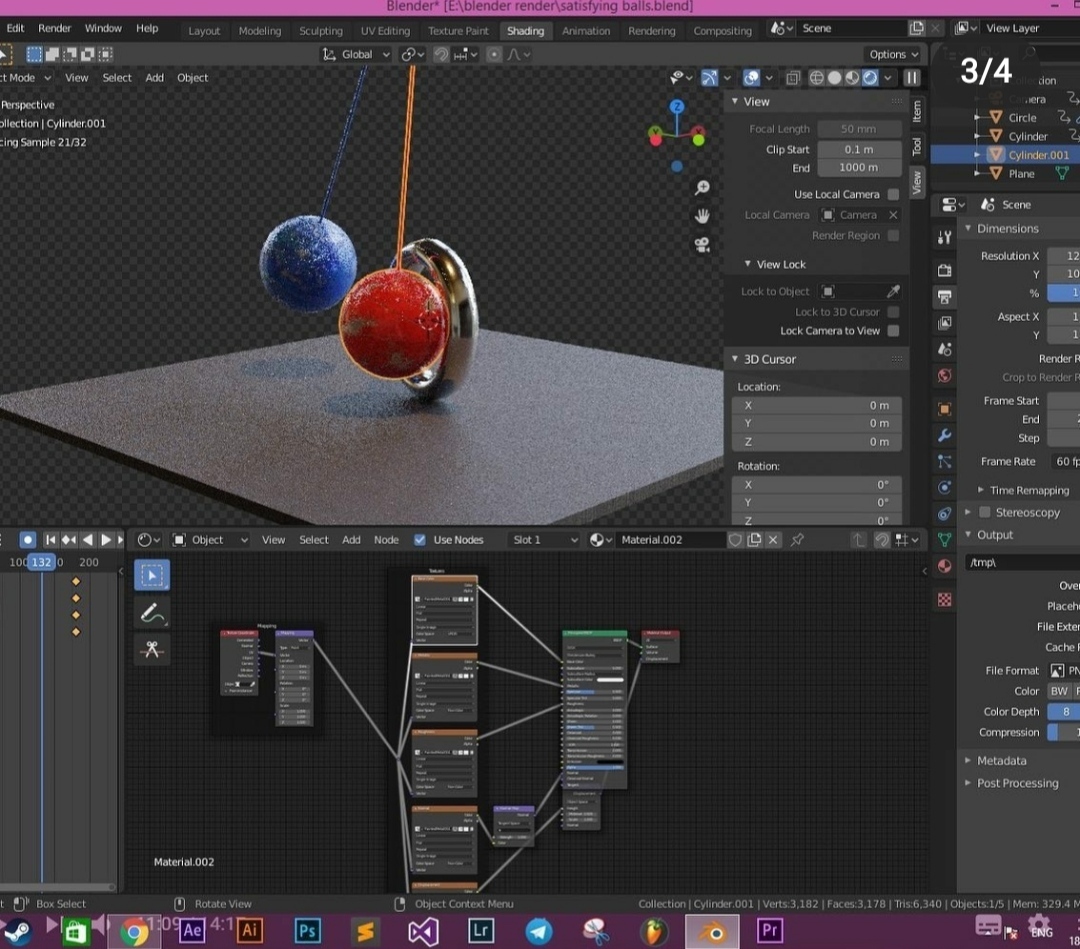The width and height of the screenshot is (1080, 949).
Task: Switch to the Animation workspace tab
Action: (586, 31)
